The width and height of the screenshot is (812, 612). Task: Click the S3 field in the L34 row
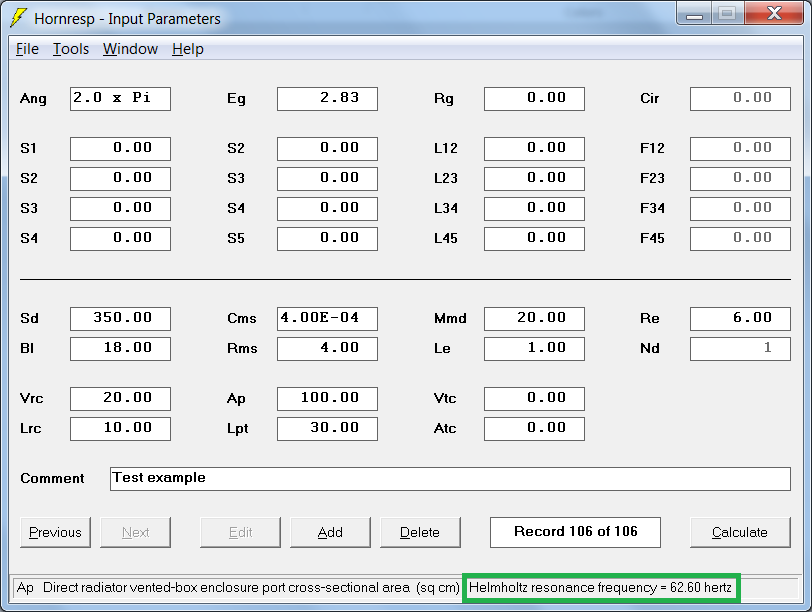click(120, 209)
